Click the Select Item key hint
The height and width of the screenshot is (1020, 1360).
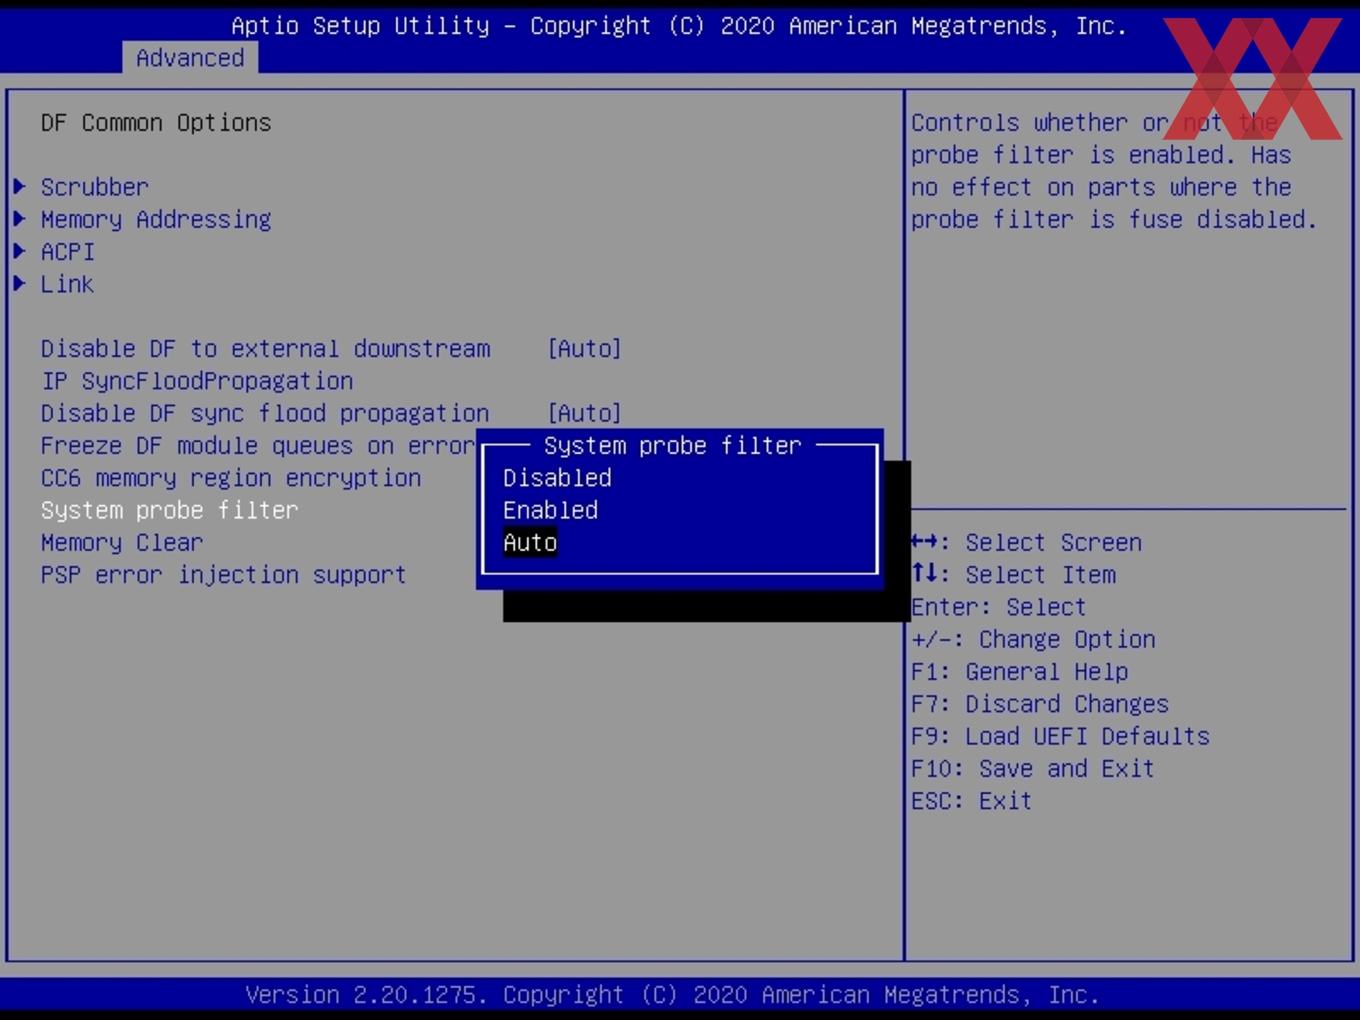(x=1013, y=575)
